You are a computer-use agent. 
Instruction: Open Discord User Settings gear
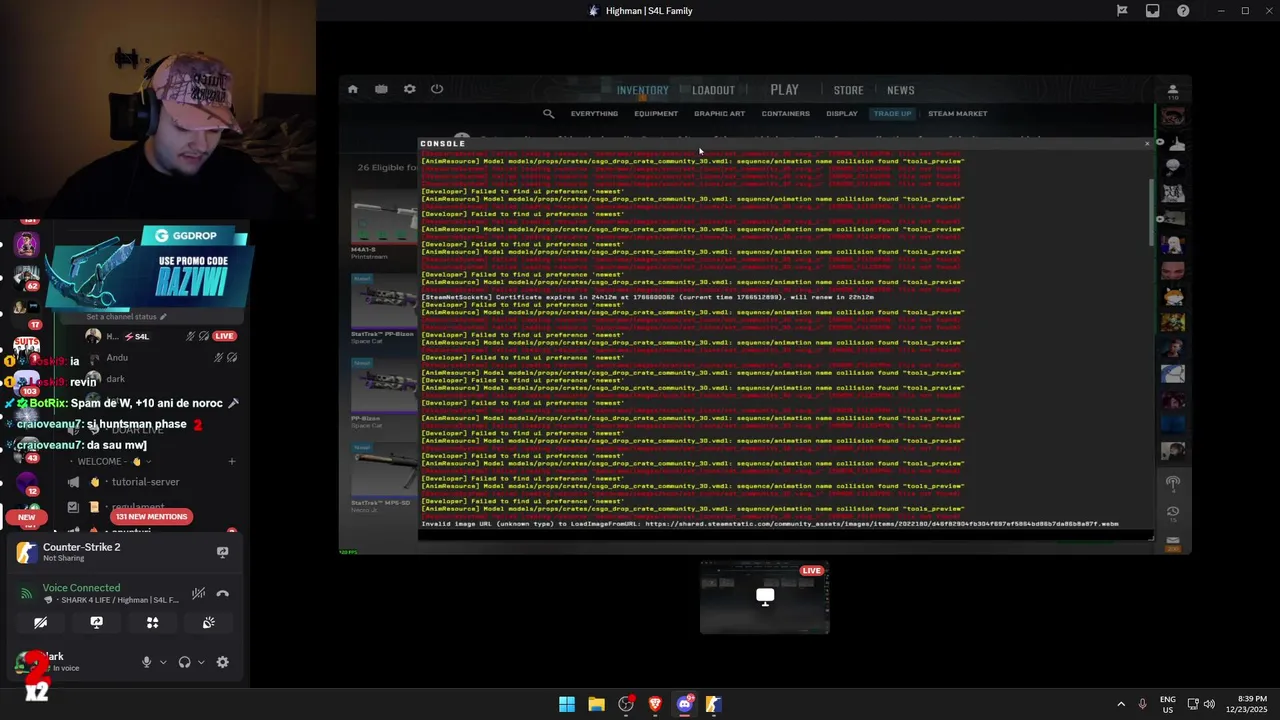pyautogui.click(x=222, y=662)
